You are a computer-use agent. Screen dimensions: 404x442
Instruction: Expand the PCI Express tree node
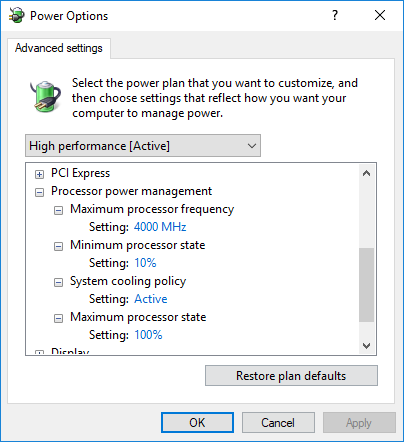(x=39, y=174)
